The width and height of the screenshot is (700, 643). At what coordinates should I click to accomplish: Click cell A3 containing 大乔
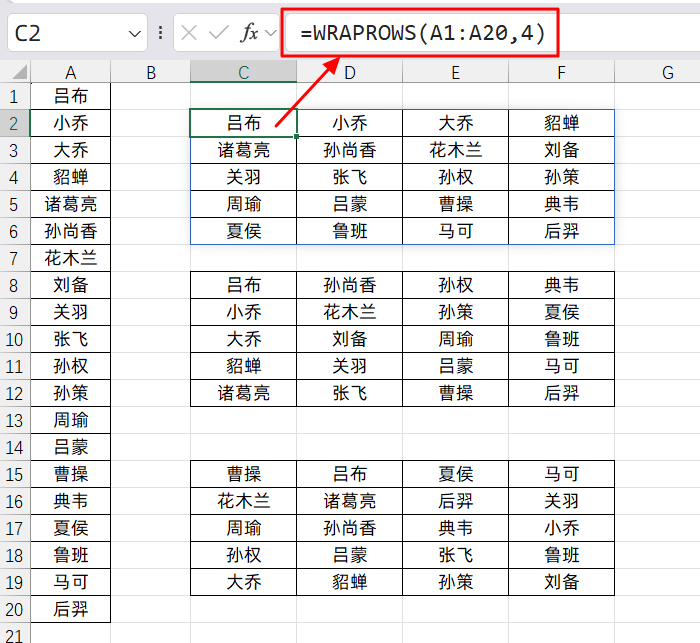point(71,150)
